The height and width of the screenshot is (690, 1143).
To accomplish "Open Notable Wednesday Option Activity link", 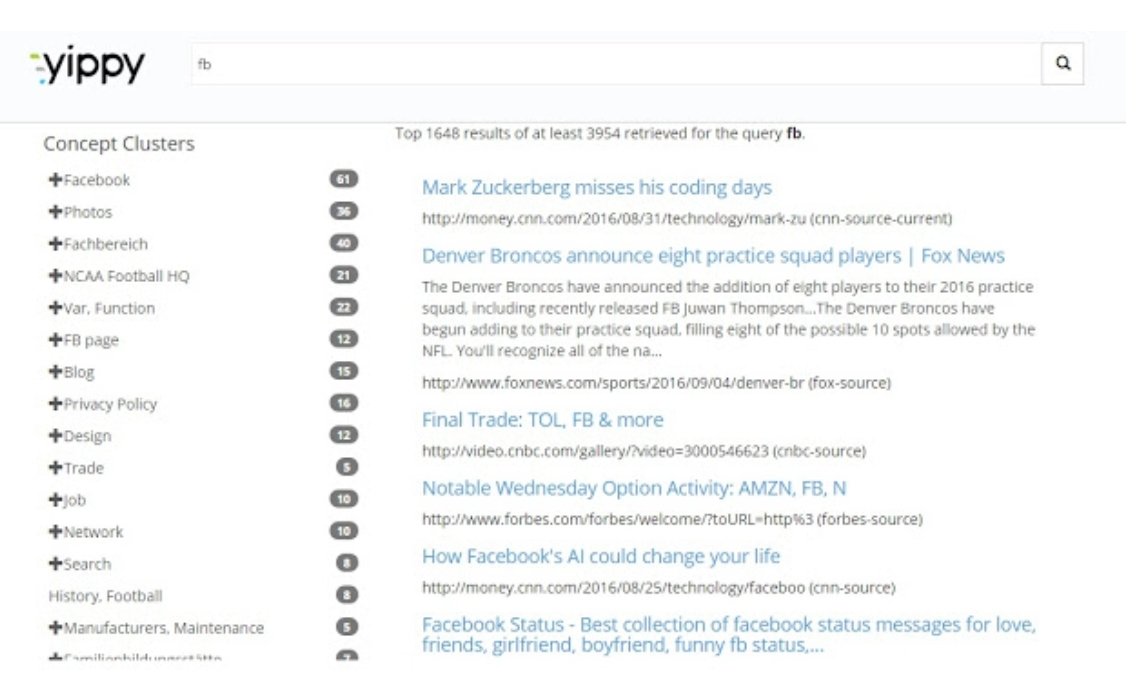I will 633,488.
